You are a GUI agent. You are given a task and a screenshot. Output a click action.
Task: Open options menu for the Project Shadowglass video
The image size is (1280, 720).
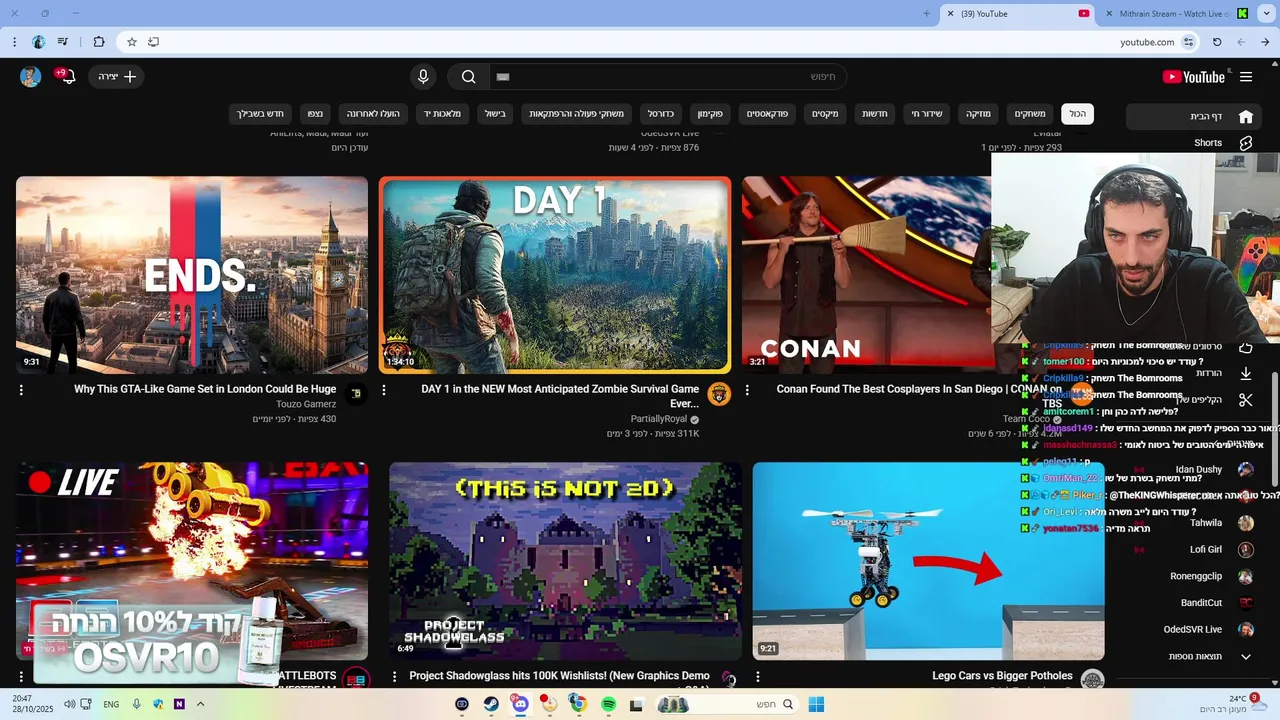pyautogui.click(x=395, y=676)
